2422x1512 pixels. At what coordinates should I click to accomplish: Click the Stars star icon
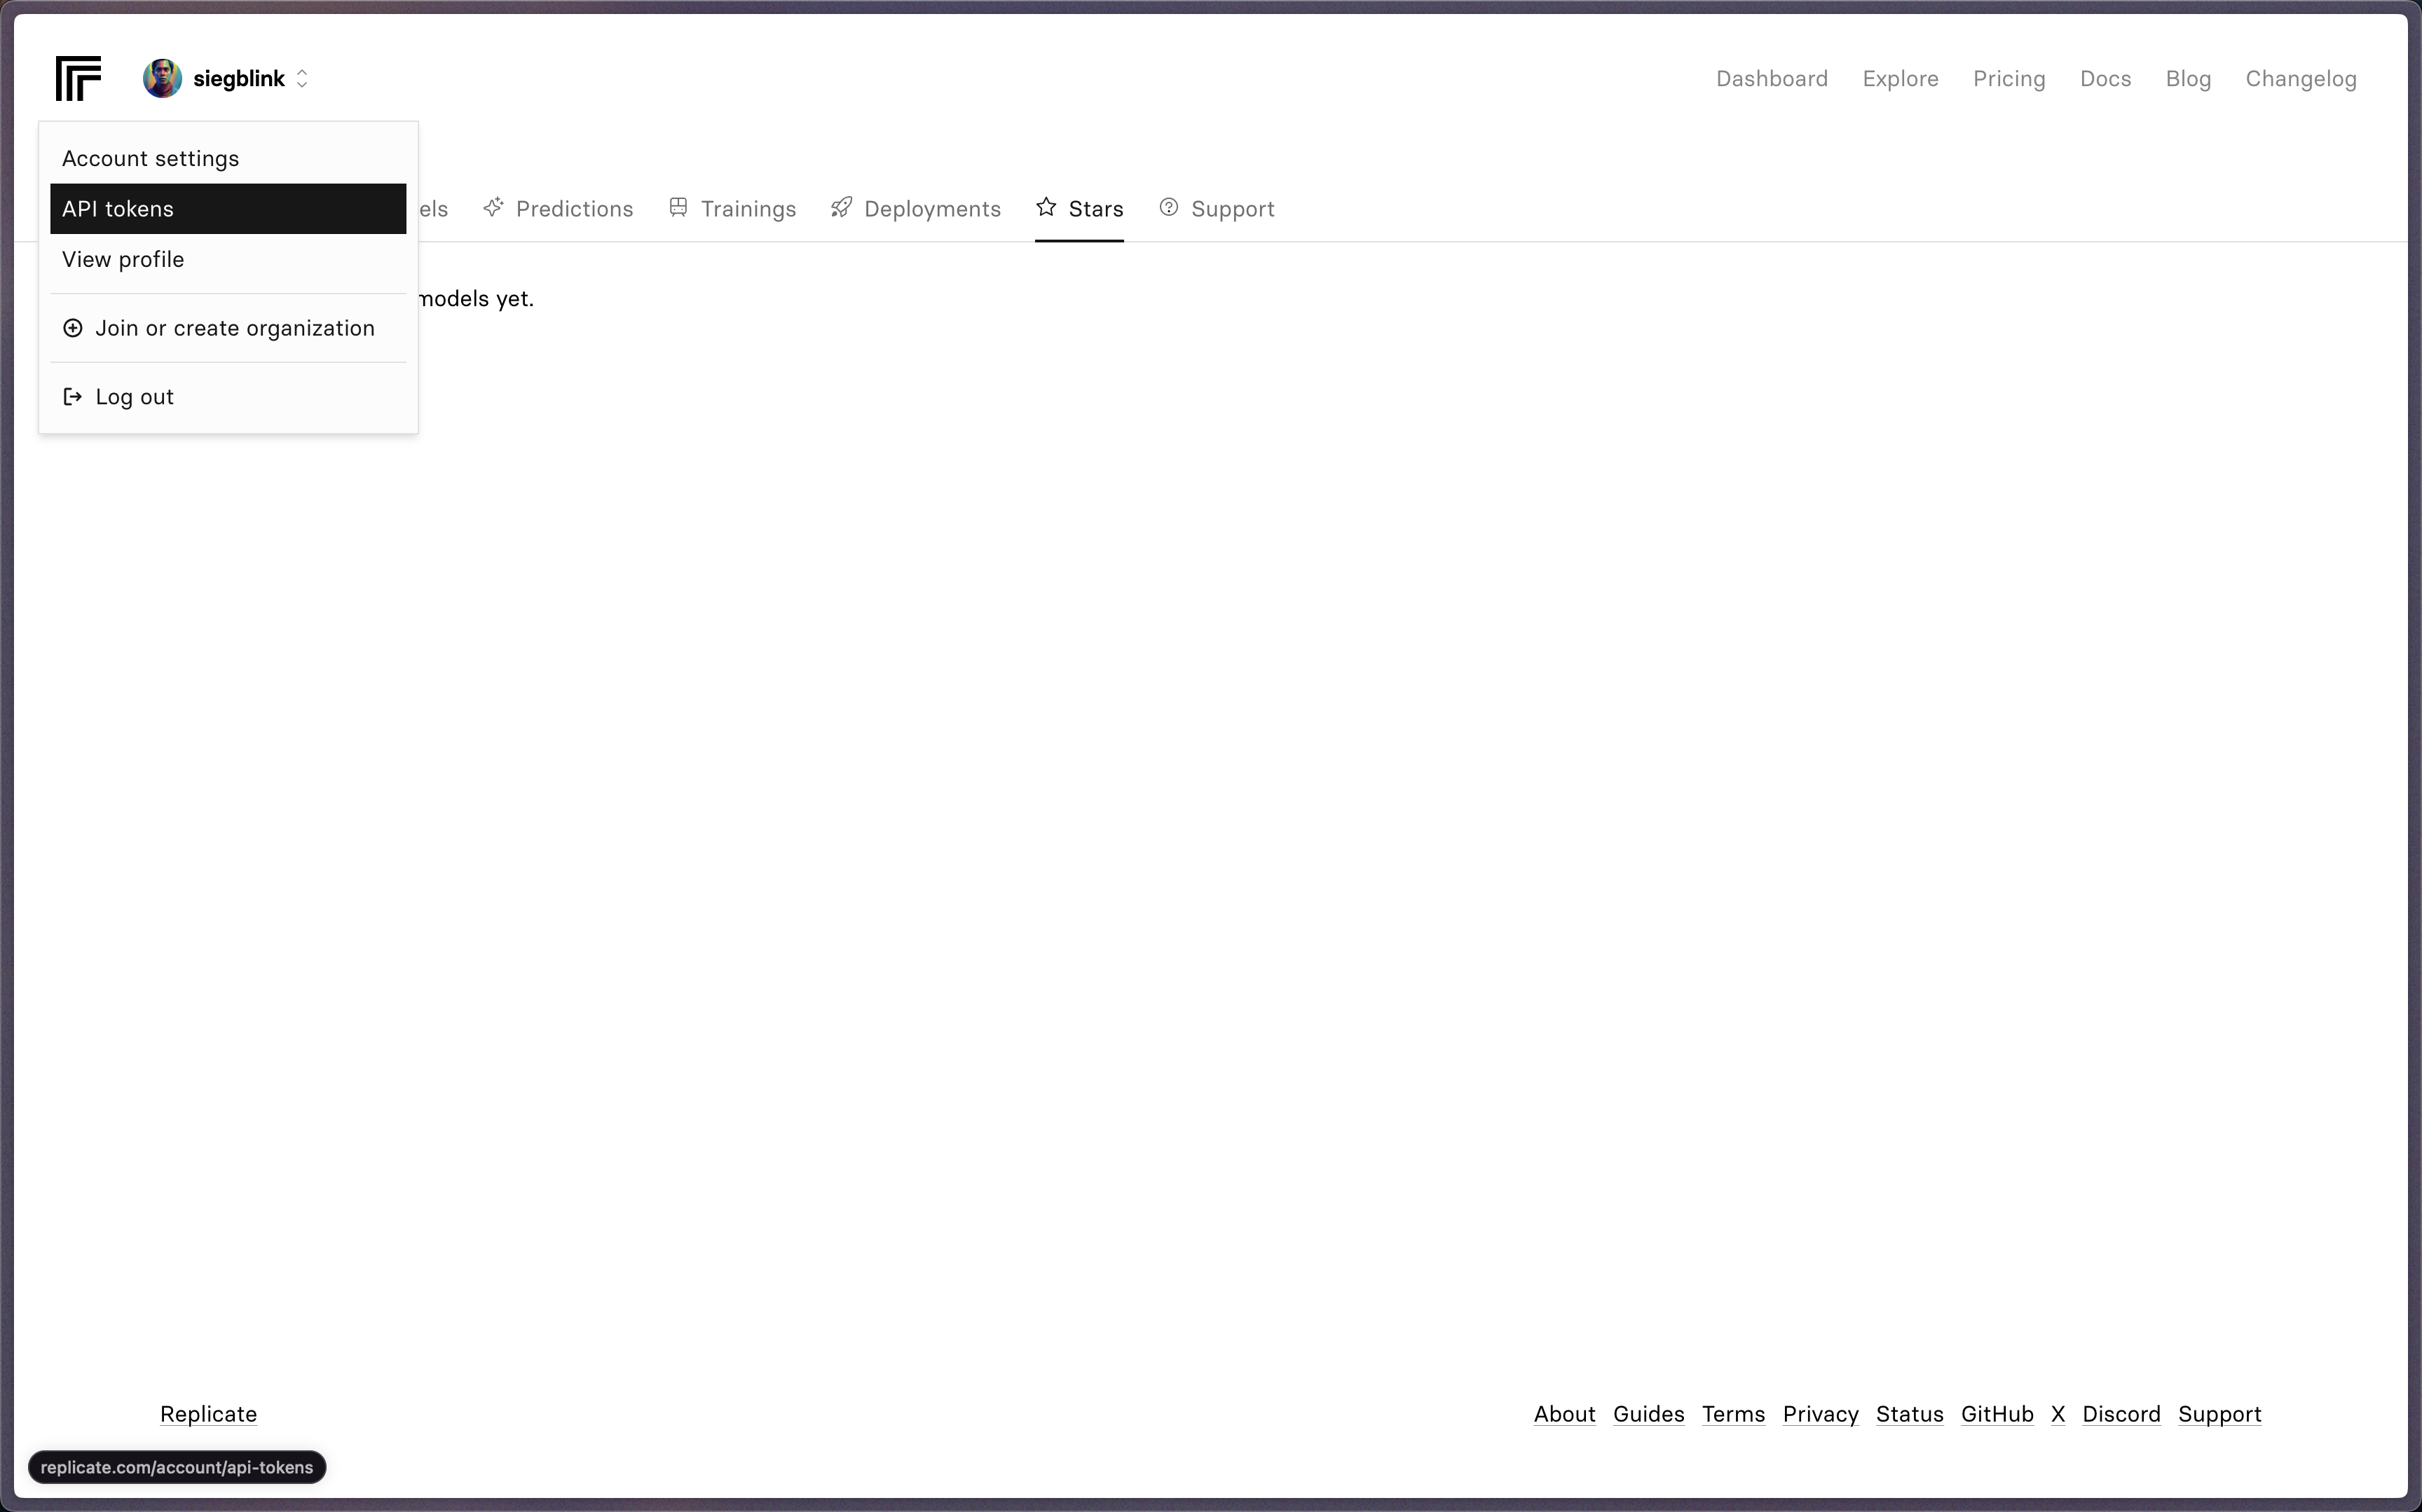coord(1046,207)
